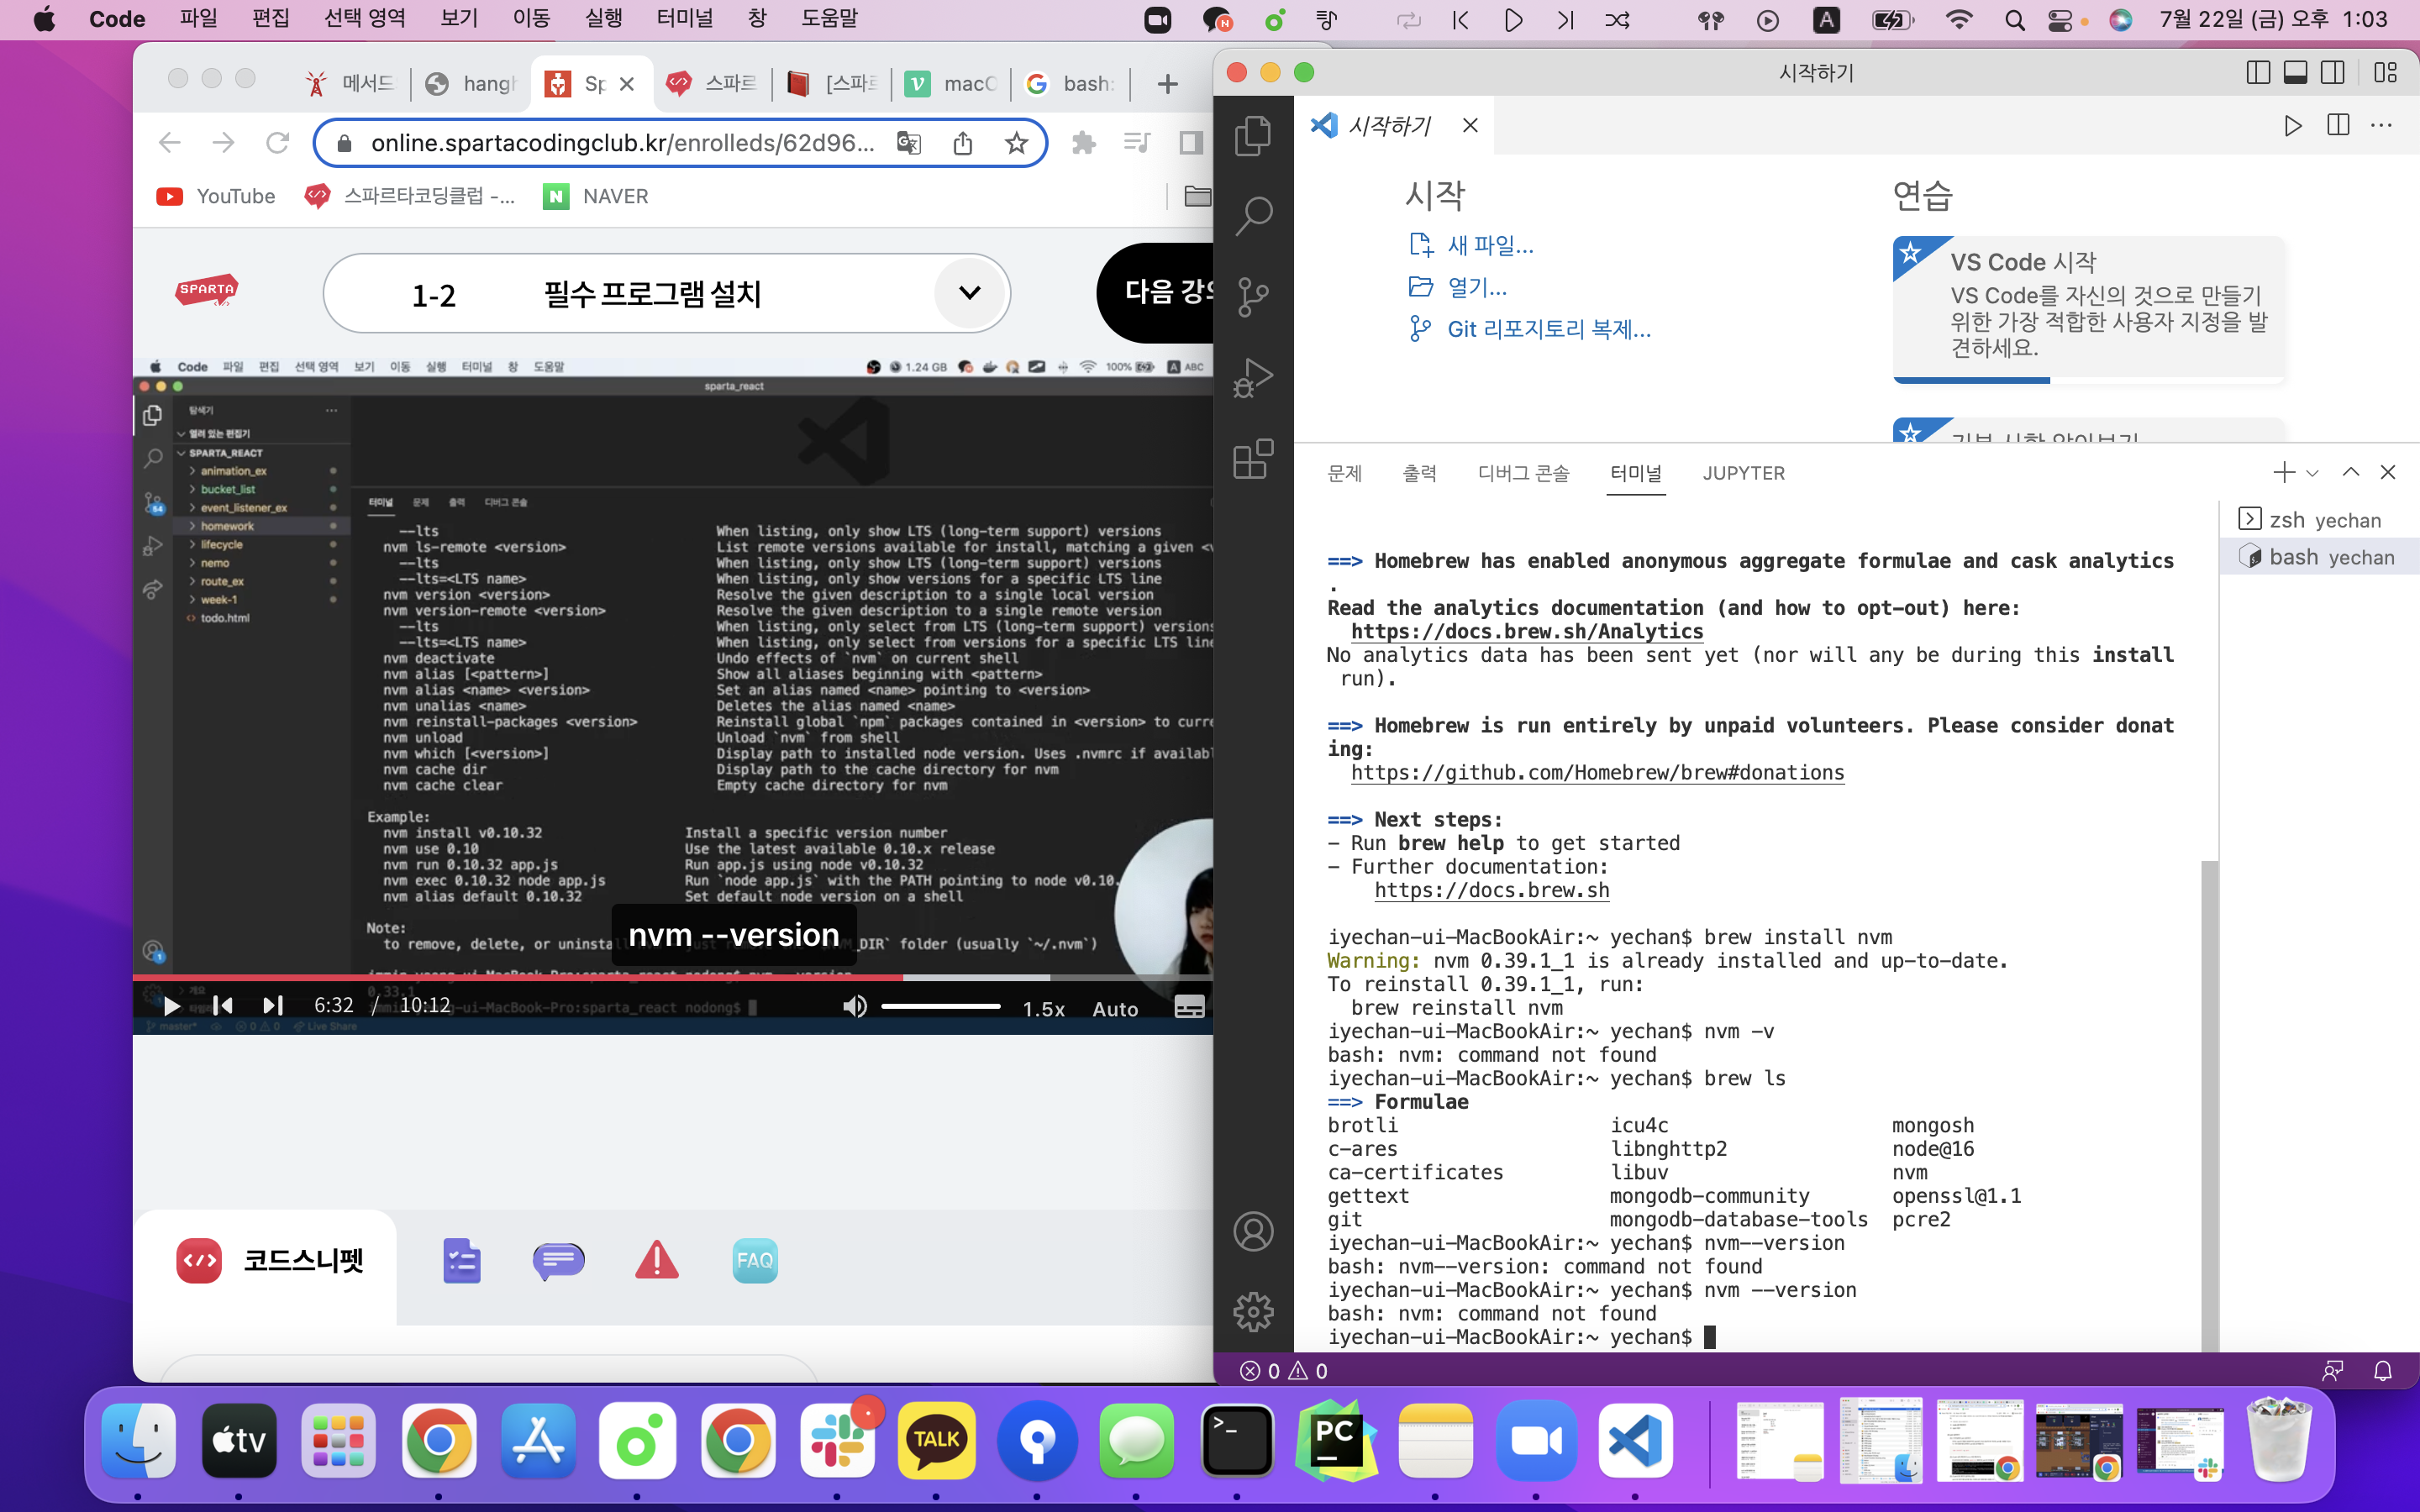
Task: Click the run button in VS Code editor toolbar
Action: click(2293, 125)
